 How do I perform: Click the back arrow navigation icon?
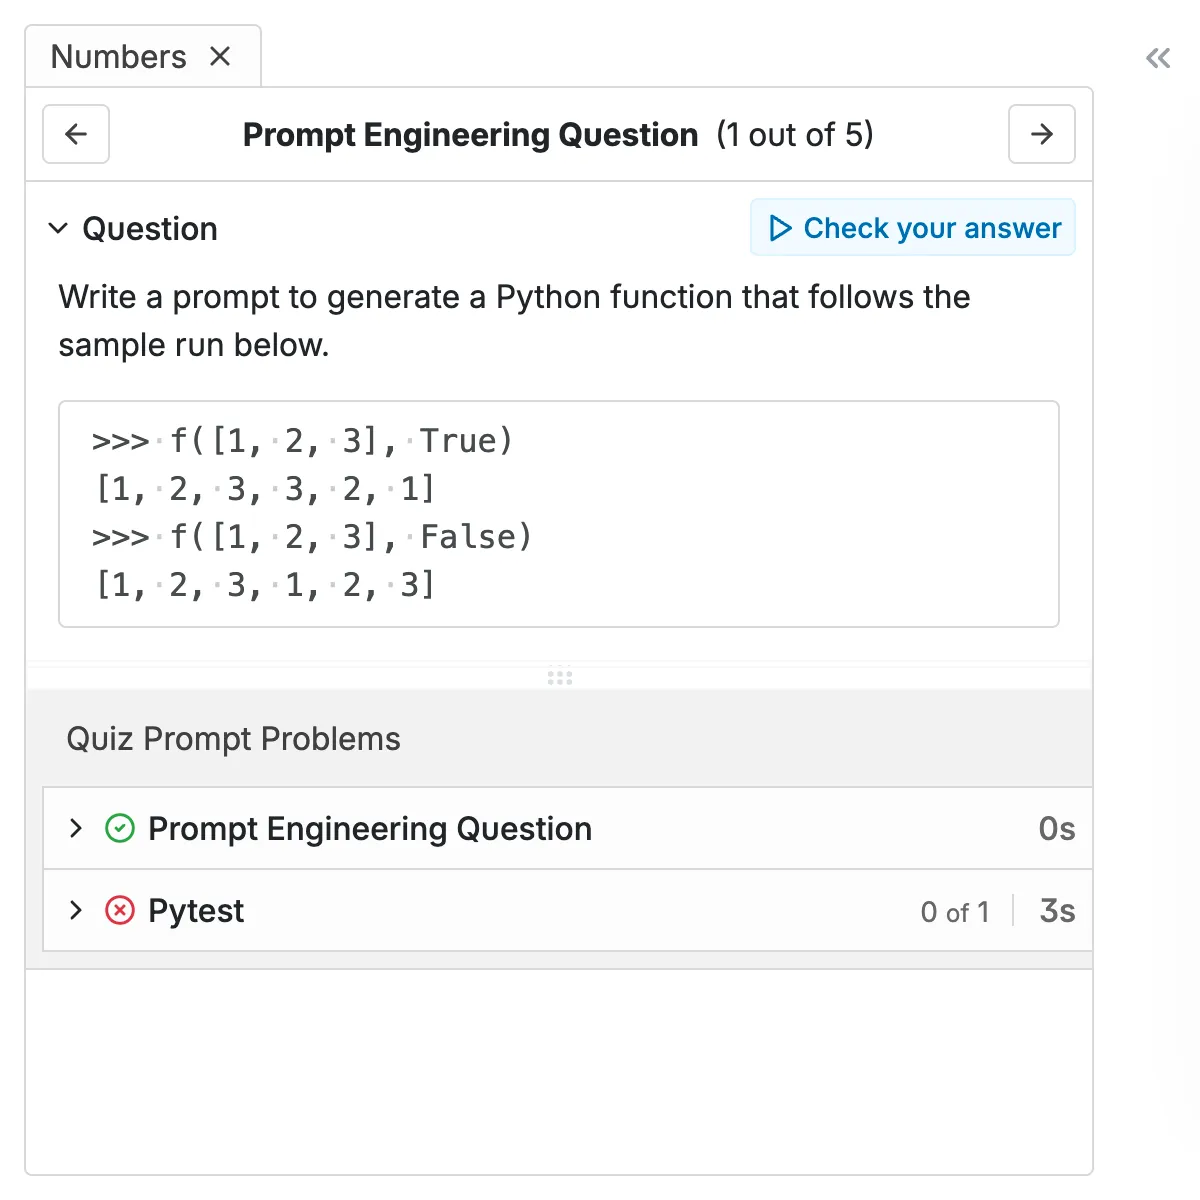click(x=76, y=134)
